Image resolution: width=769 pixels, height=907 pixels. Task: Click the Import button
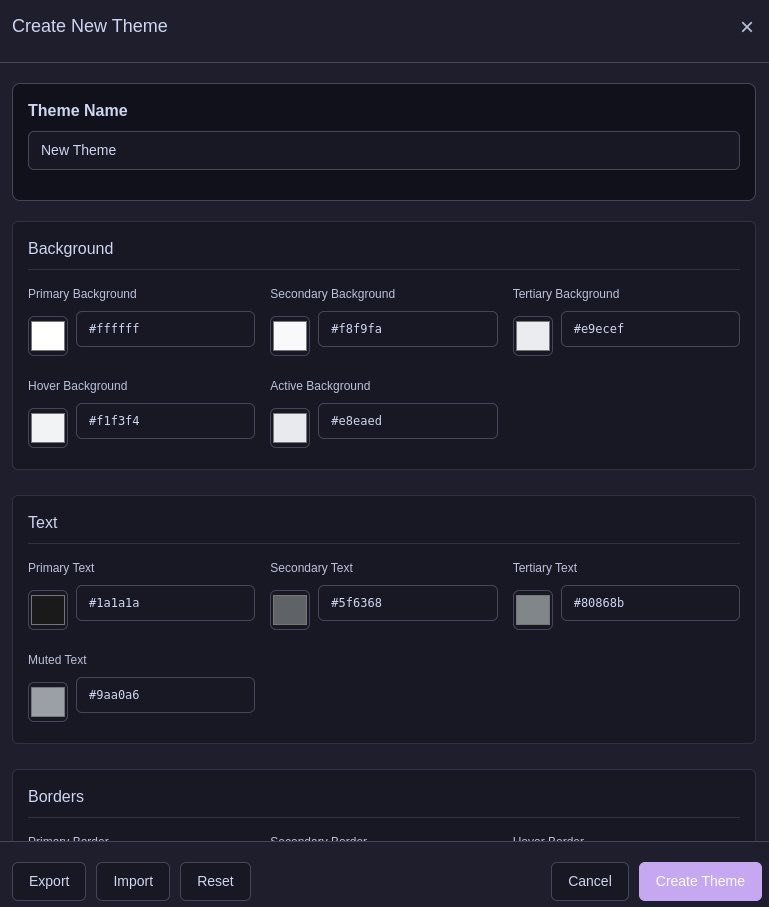click(133, 881)
